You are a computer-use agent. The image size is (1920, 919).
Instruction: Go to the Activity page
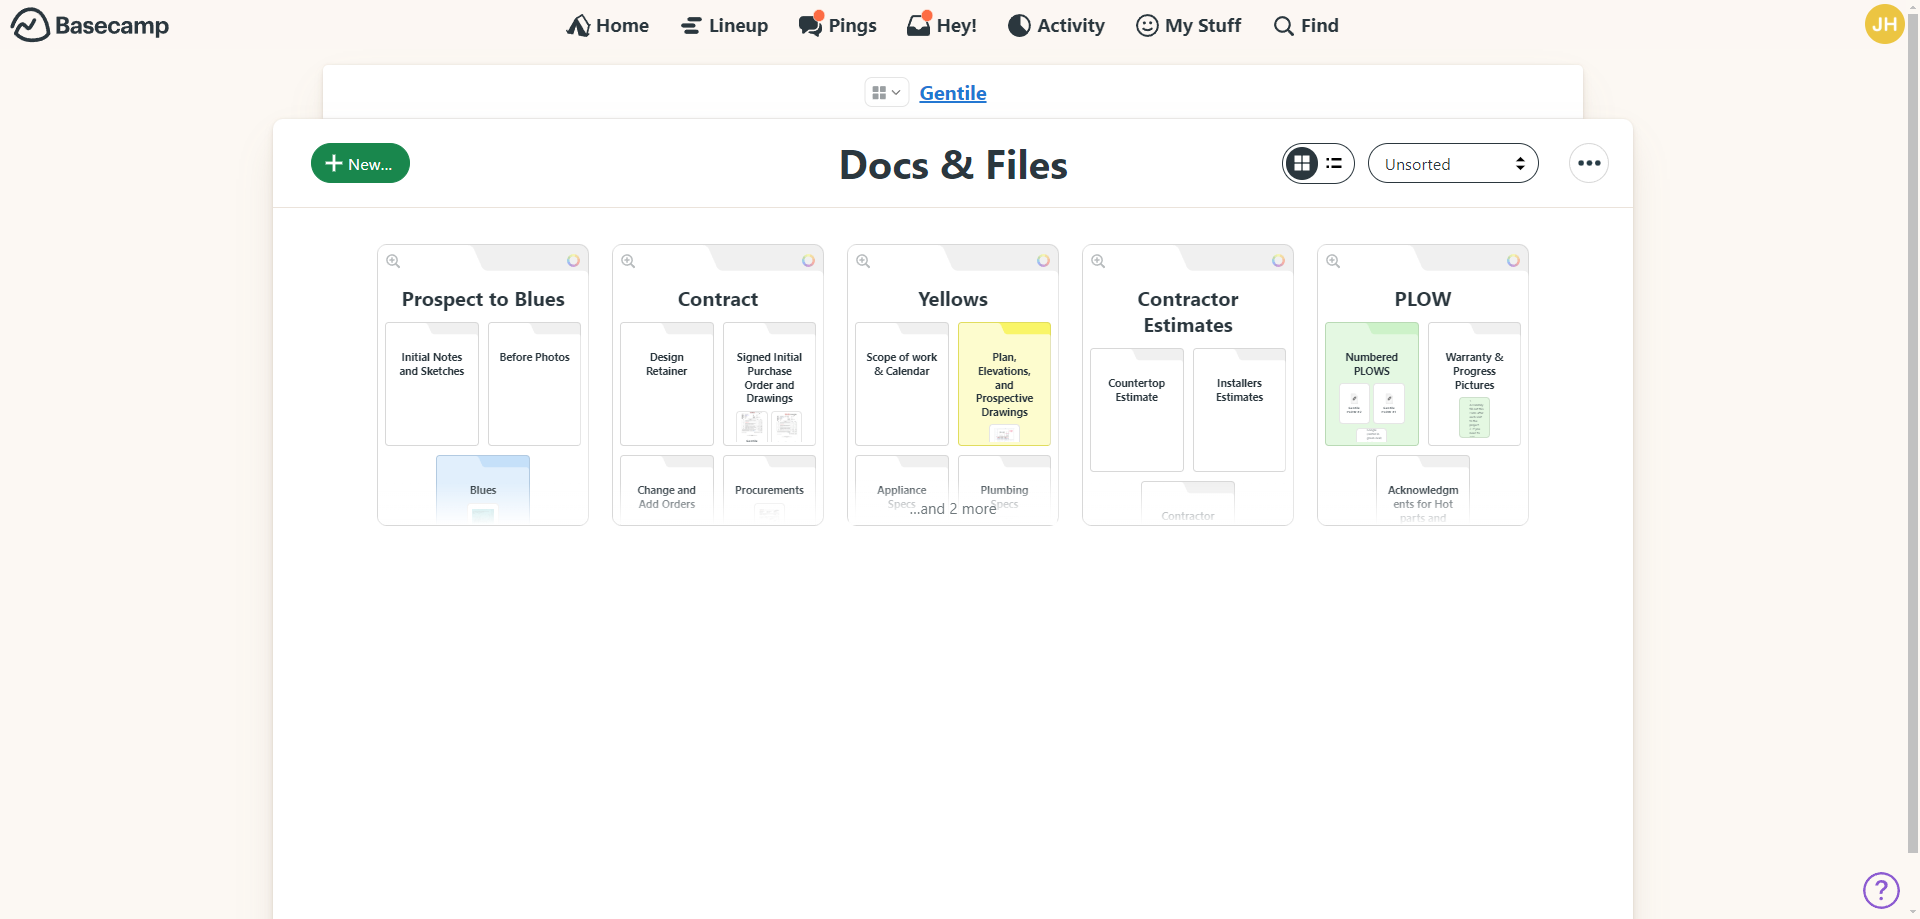click(1056, 25)
